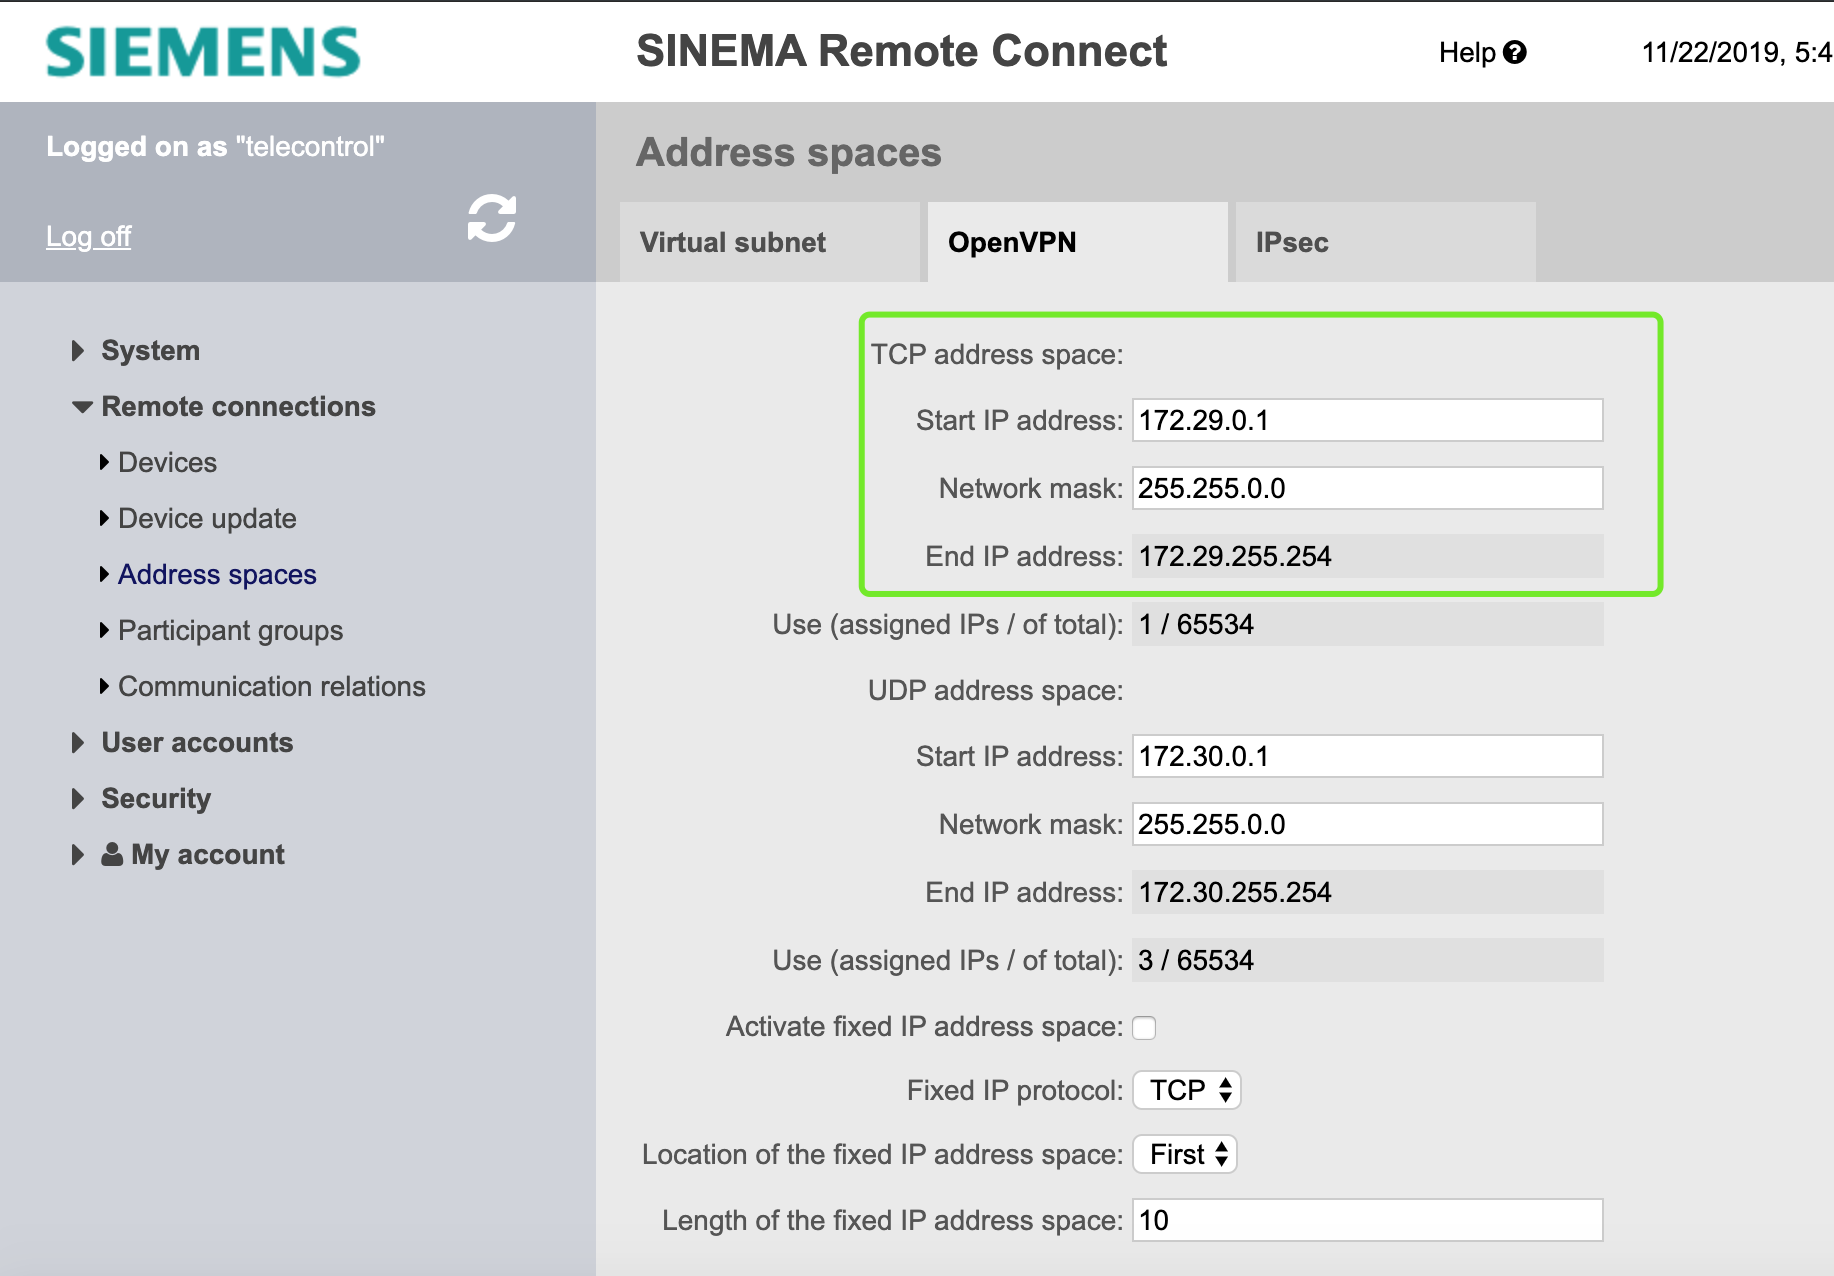Click the Help question mark icon
The width and height of the screenshot is (1834, 1276).
click(x=1515, y=52)
